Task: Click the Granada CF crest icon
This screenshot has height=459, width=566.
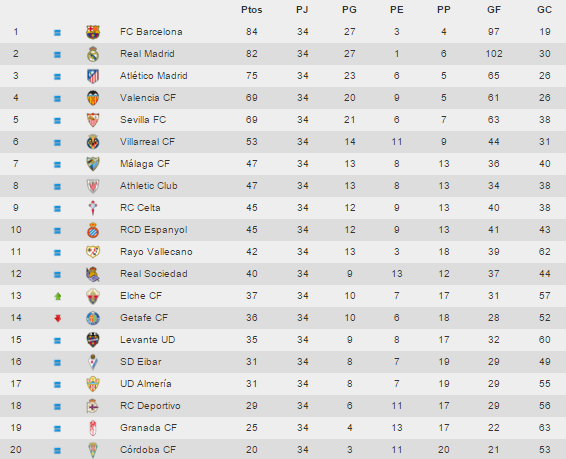Action: click(93, 428)
